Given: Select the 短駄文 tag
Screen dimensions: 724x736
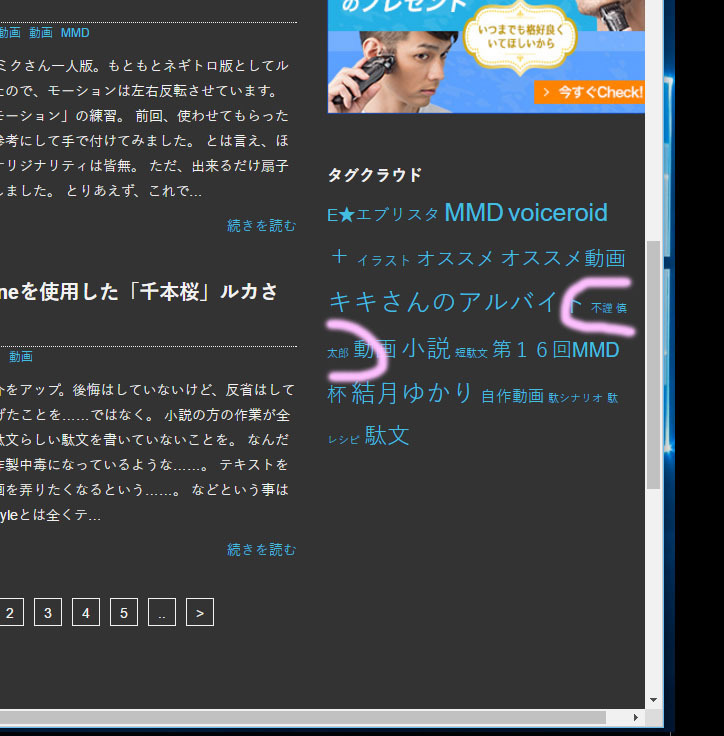Looking at the screenshot, I should point(471,353).
